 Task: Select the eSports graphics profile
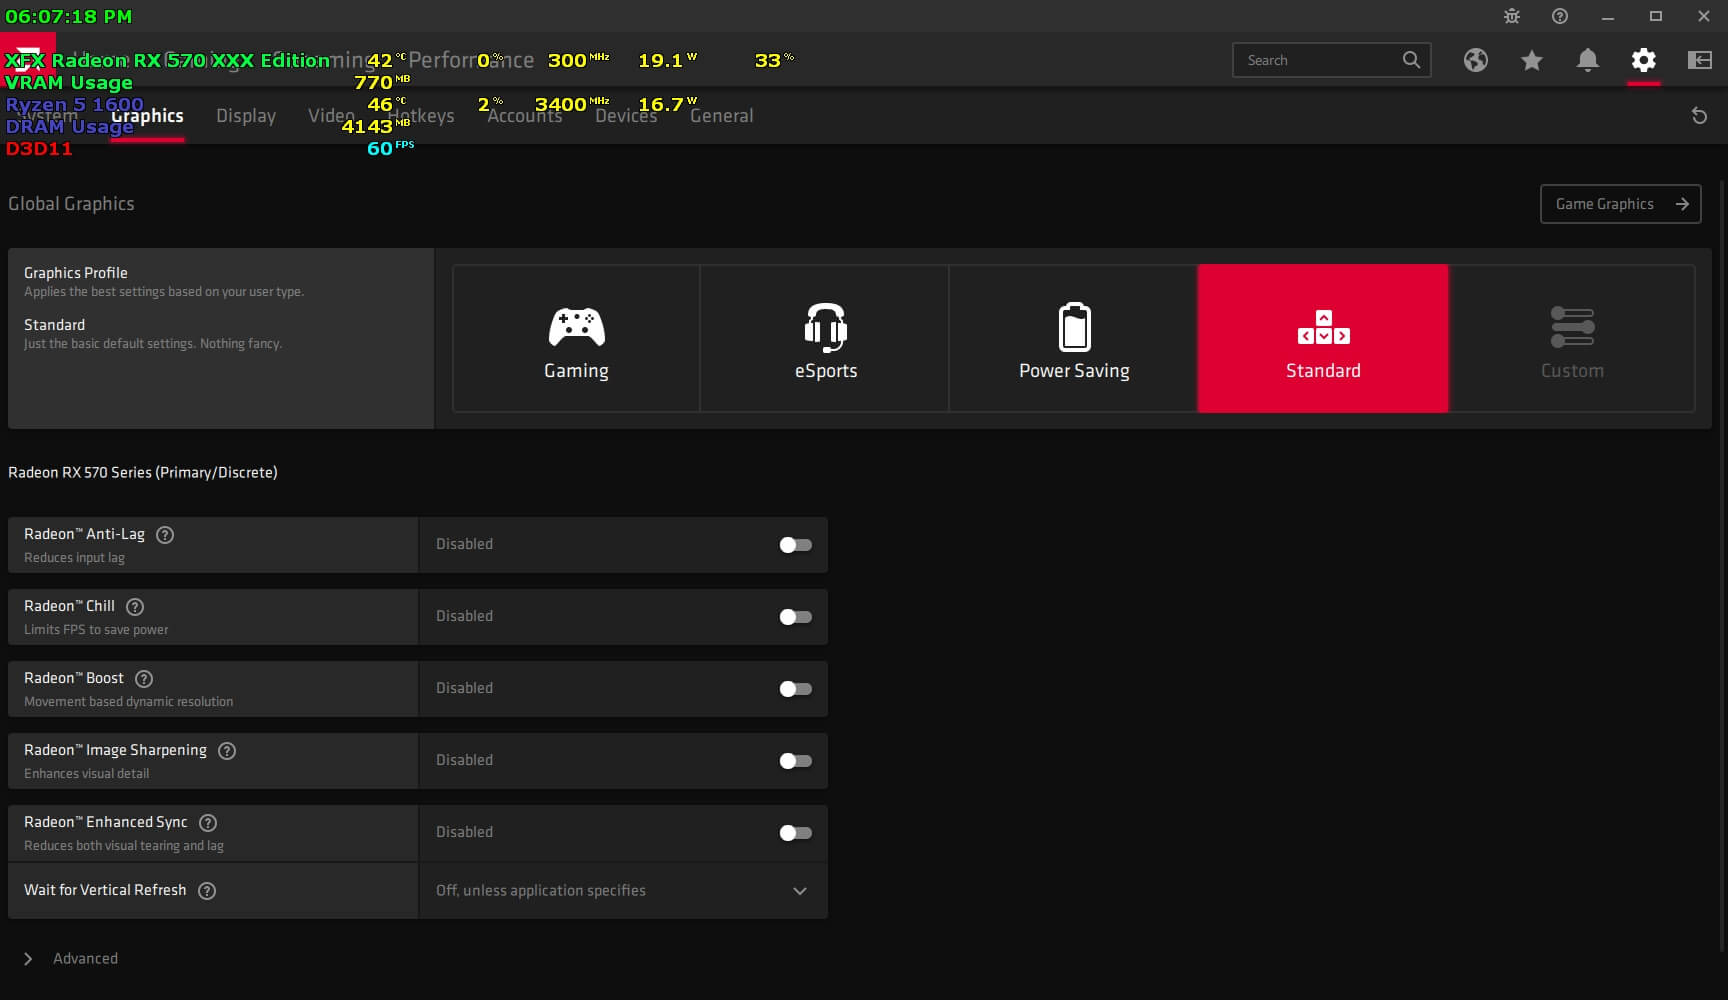point(825,338)
